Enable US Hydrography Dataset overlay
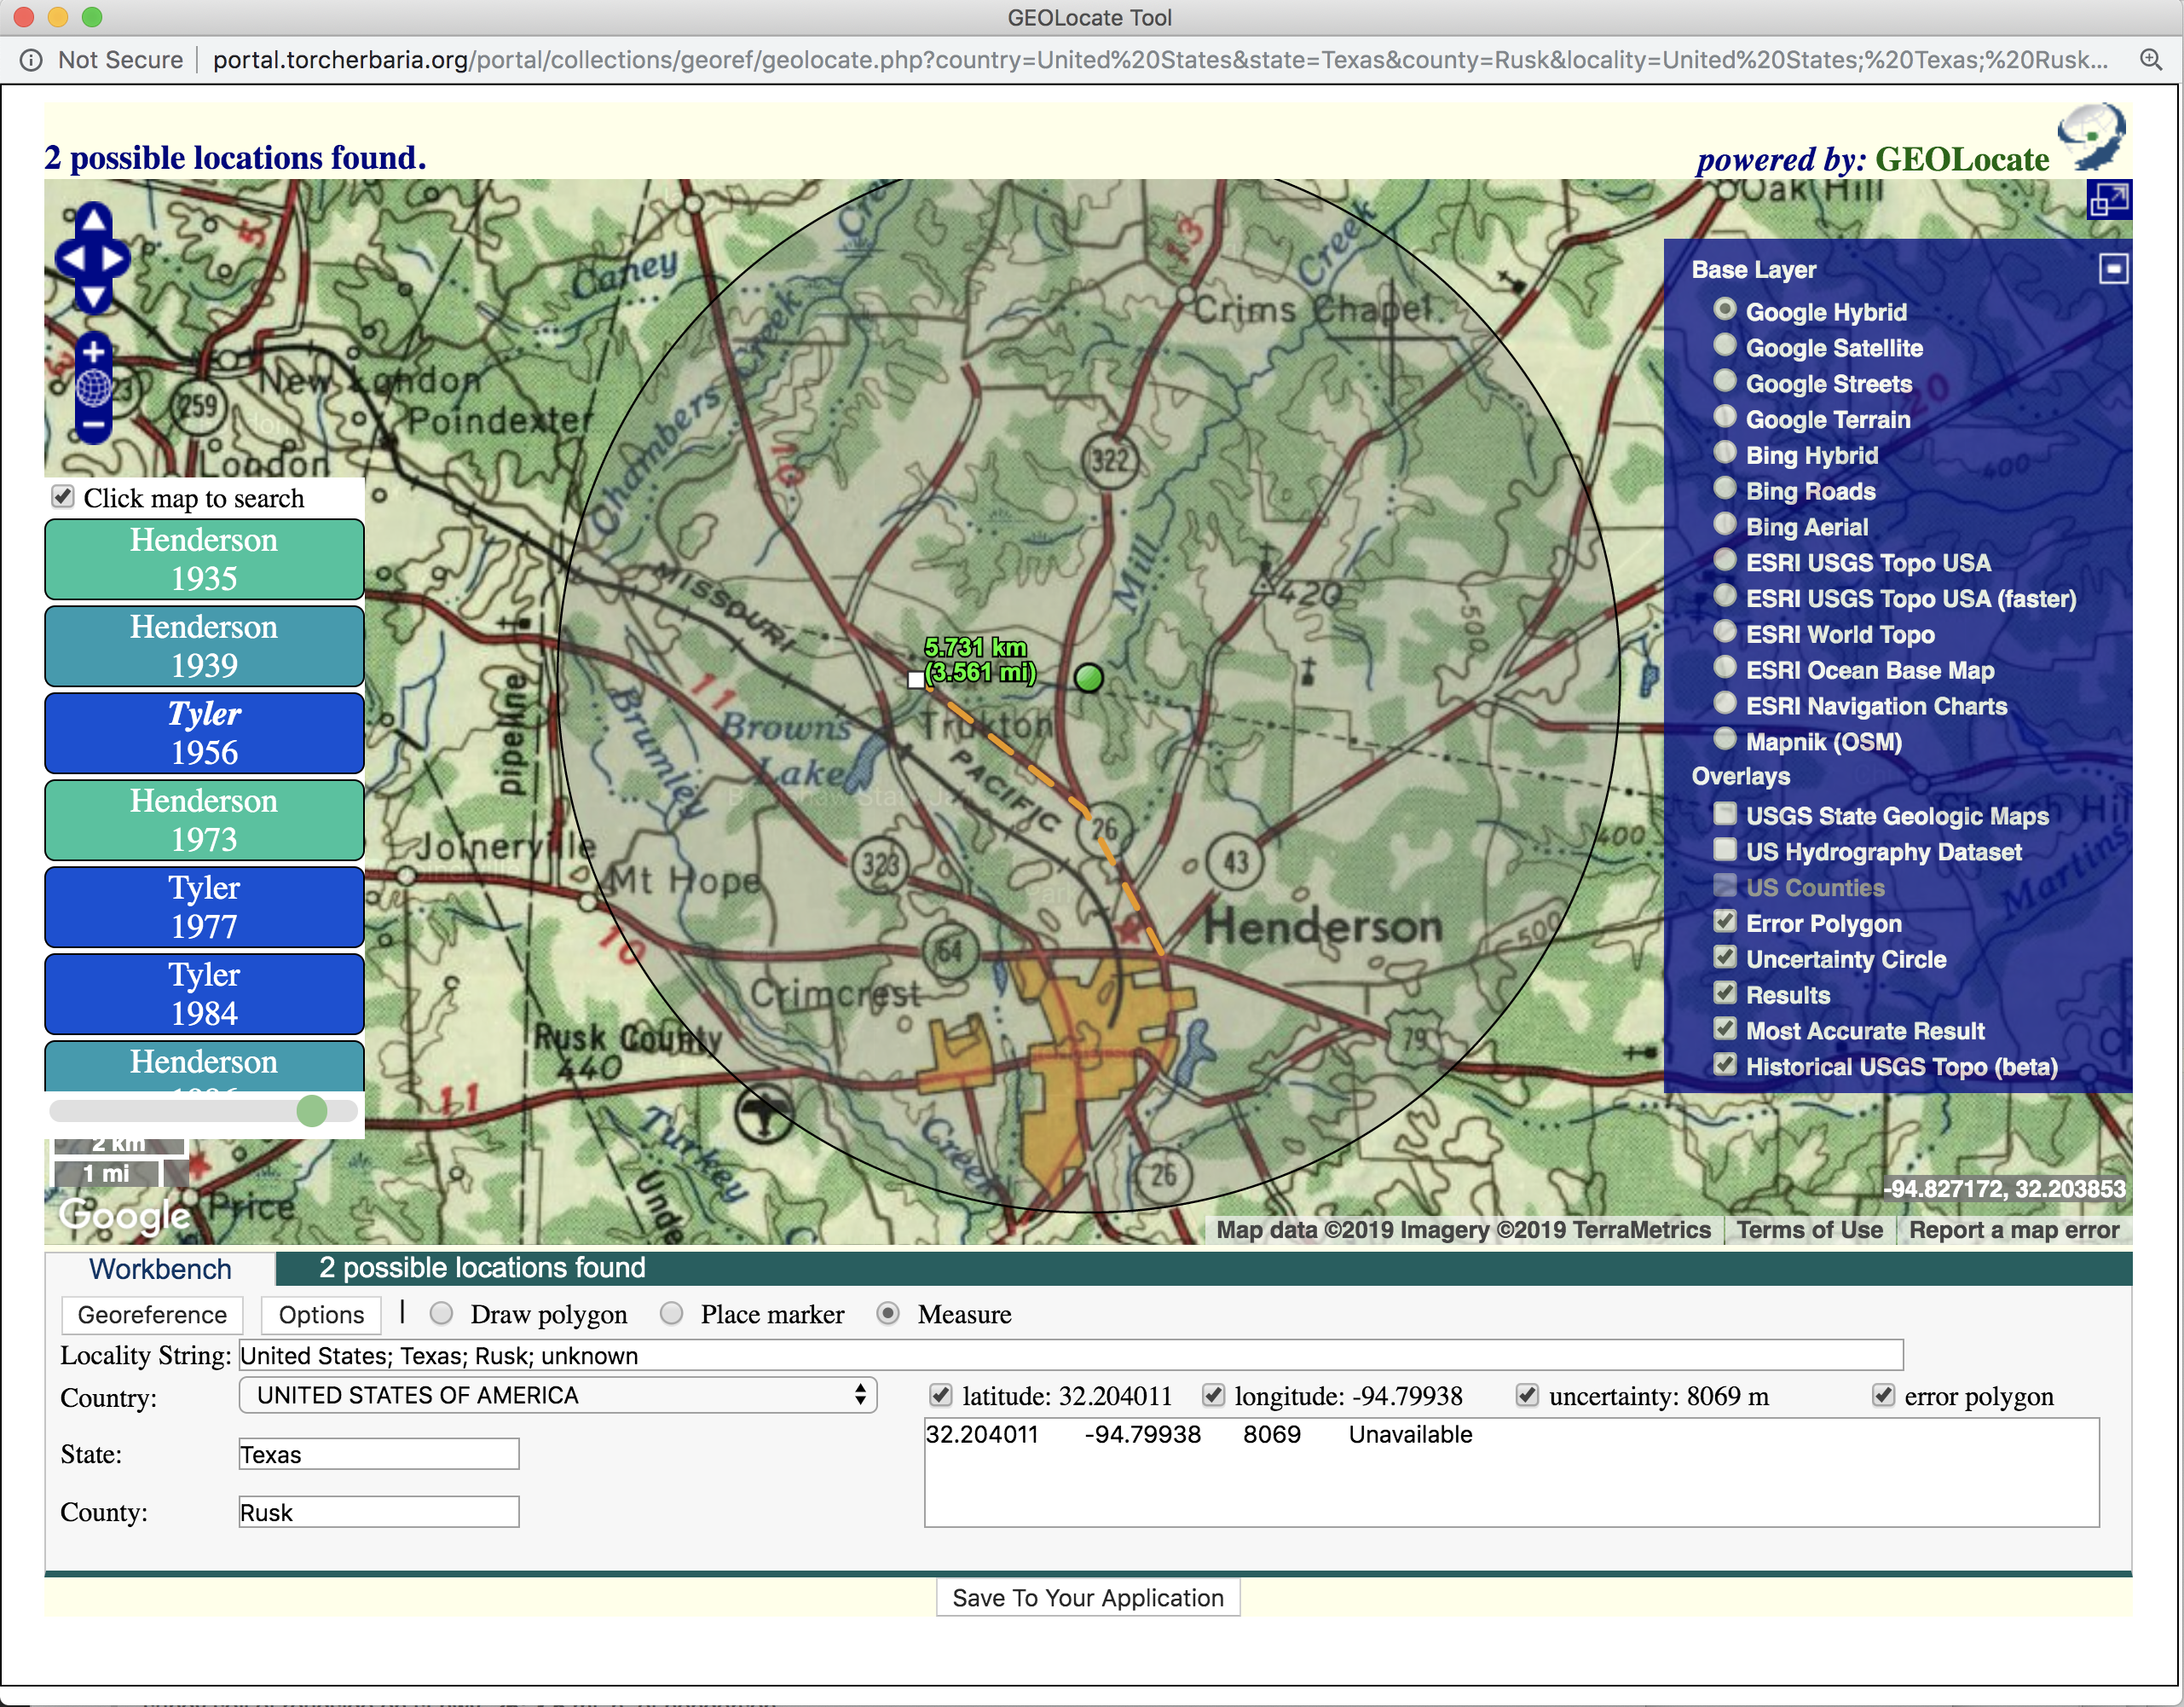 [x=1724, y=850]
